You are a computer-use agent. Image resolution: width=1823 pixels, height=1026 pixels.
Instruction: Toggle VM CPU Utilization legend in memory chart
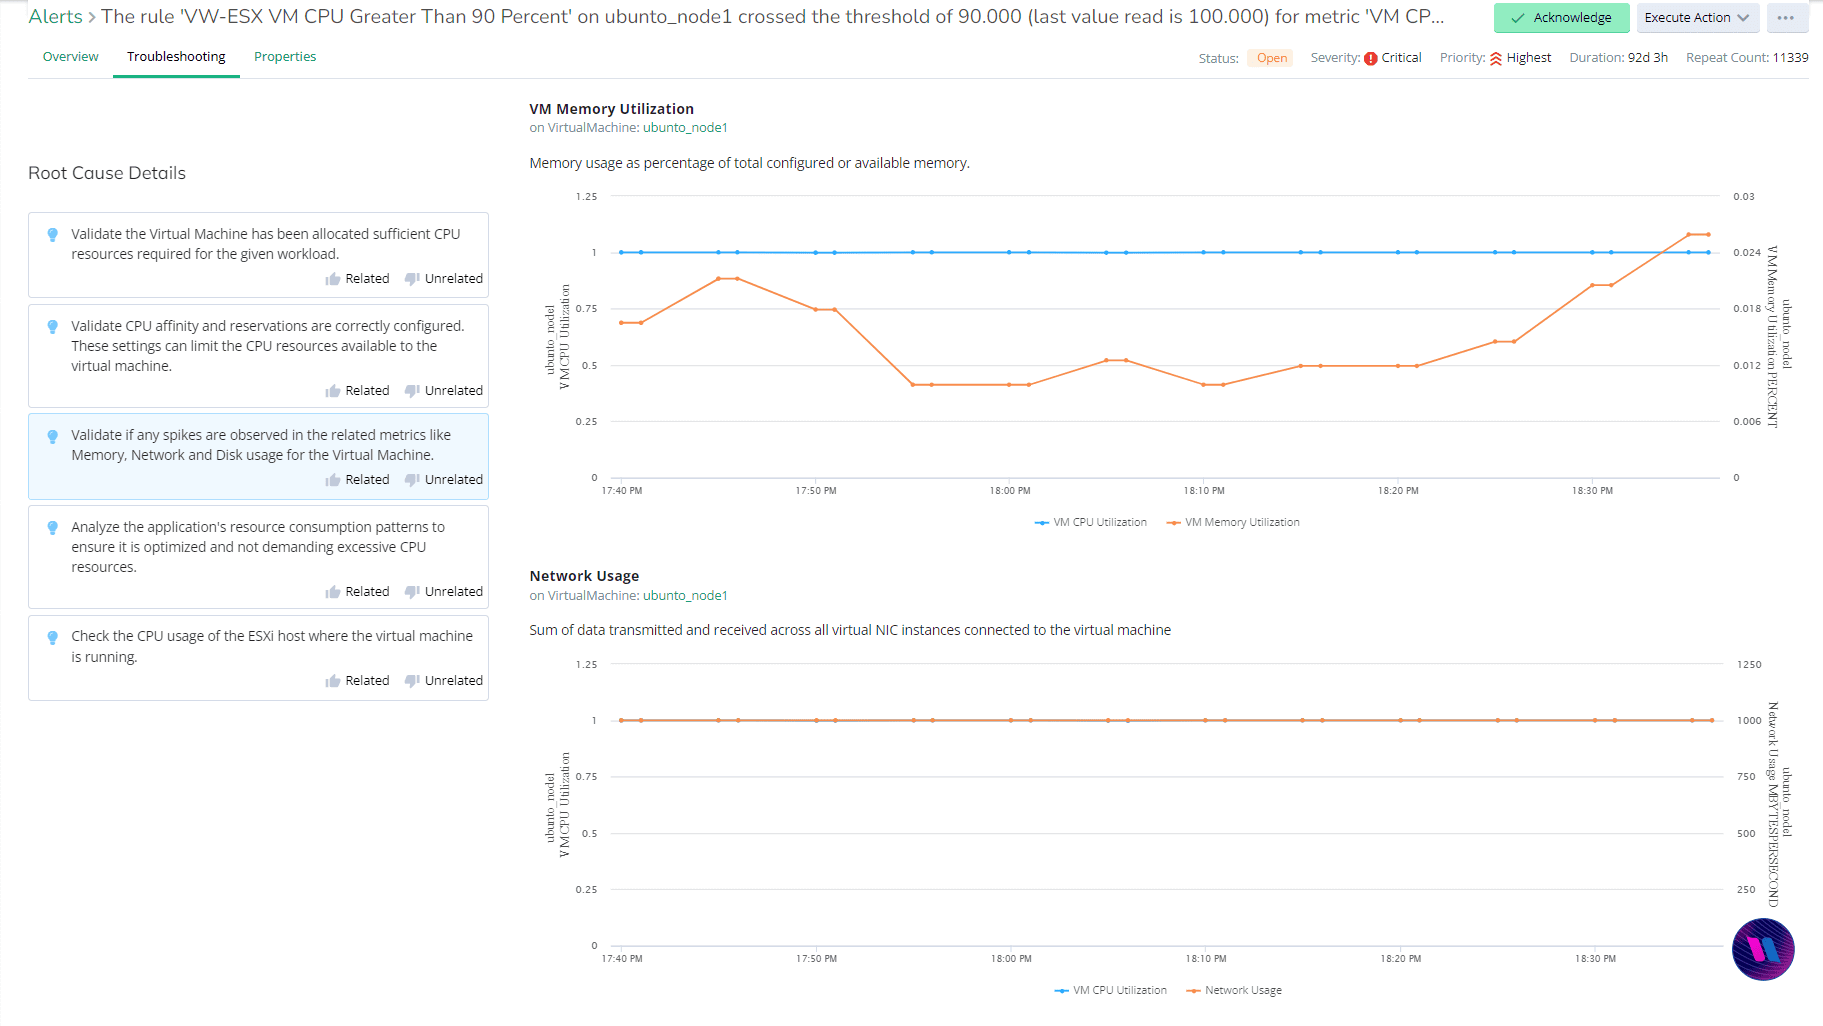click(1091, 523)
